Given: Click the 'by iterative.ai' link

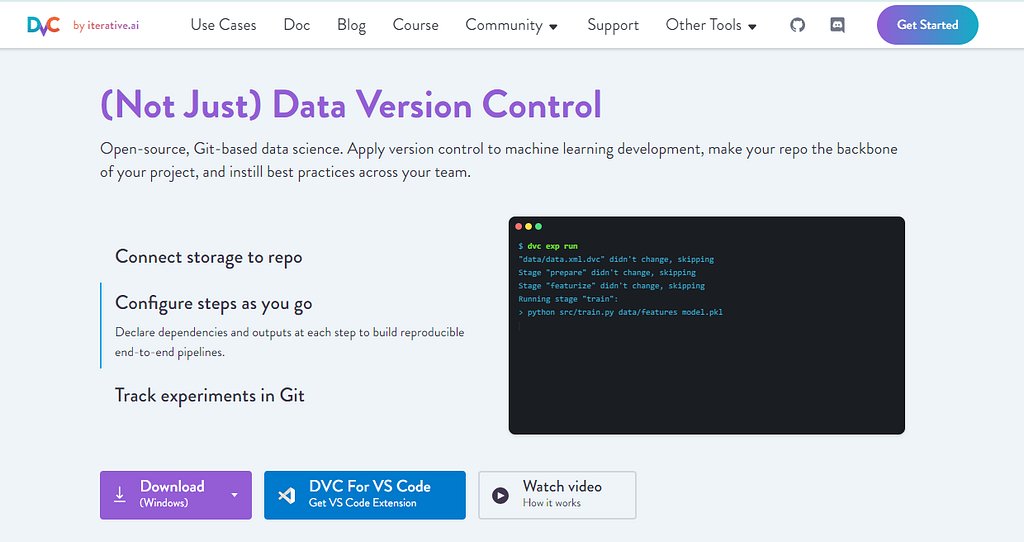Looking at the screenshot, I should (x=106, y=25).
